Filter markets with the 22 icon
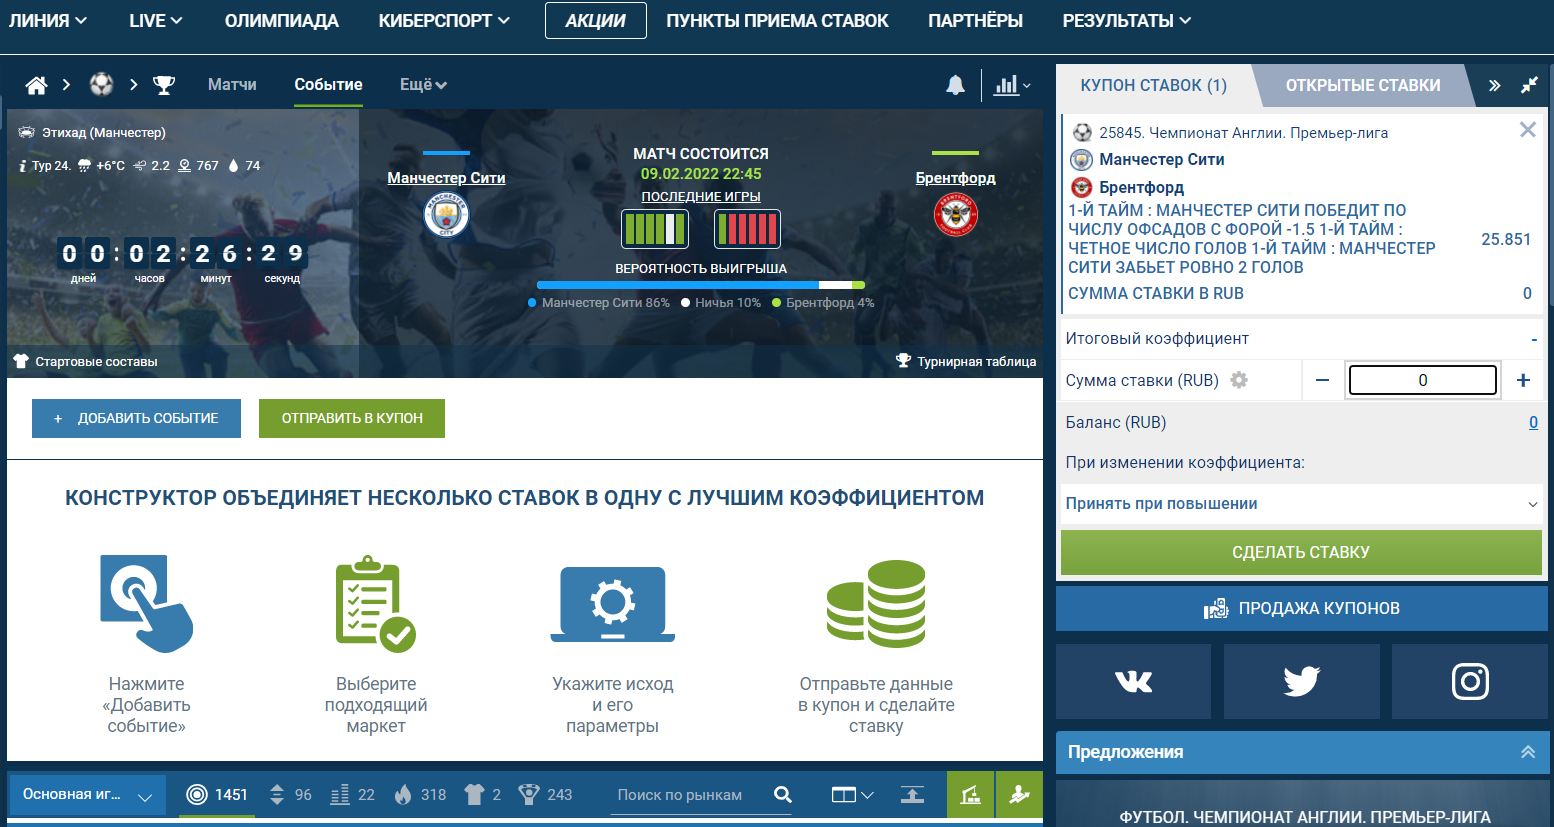 click(x=352, y=795)
